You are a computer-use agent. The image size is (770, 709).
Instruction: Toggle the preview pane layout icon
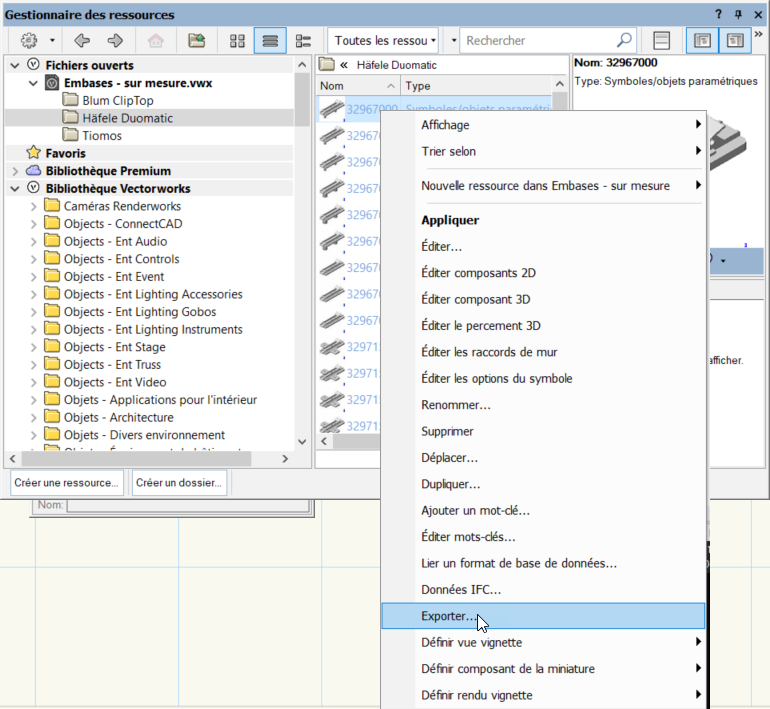click(661, 40)
